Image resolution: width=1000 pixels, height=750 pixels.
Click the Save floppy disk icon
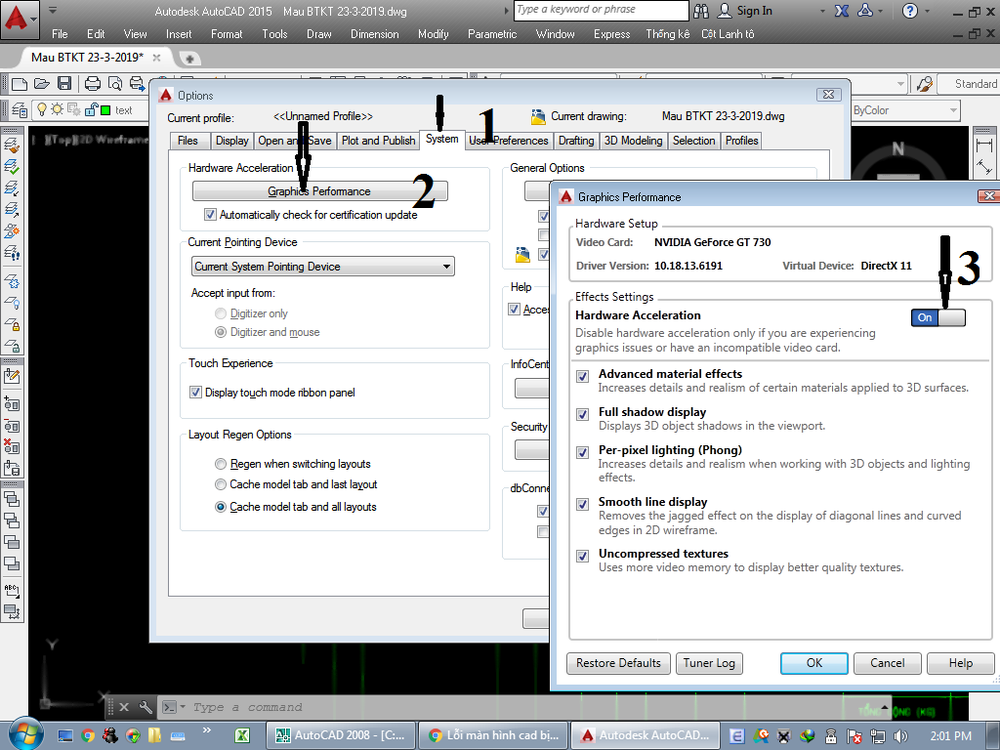[64, 84]
